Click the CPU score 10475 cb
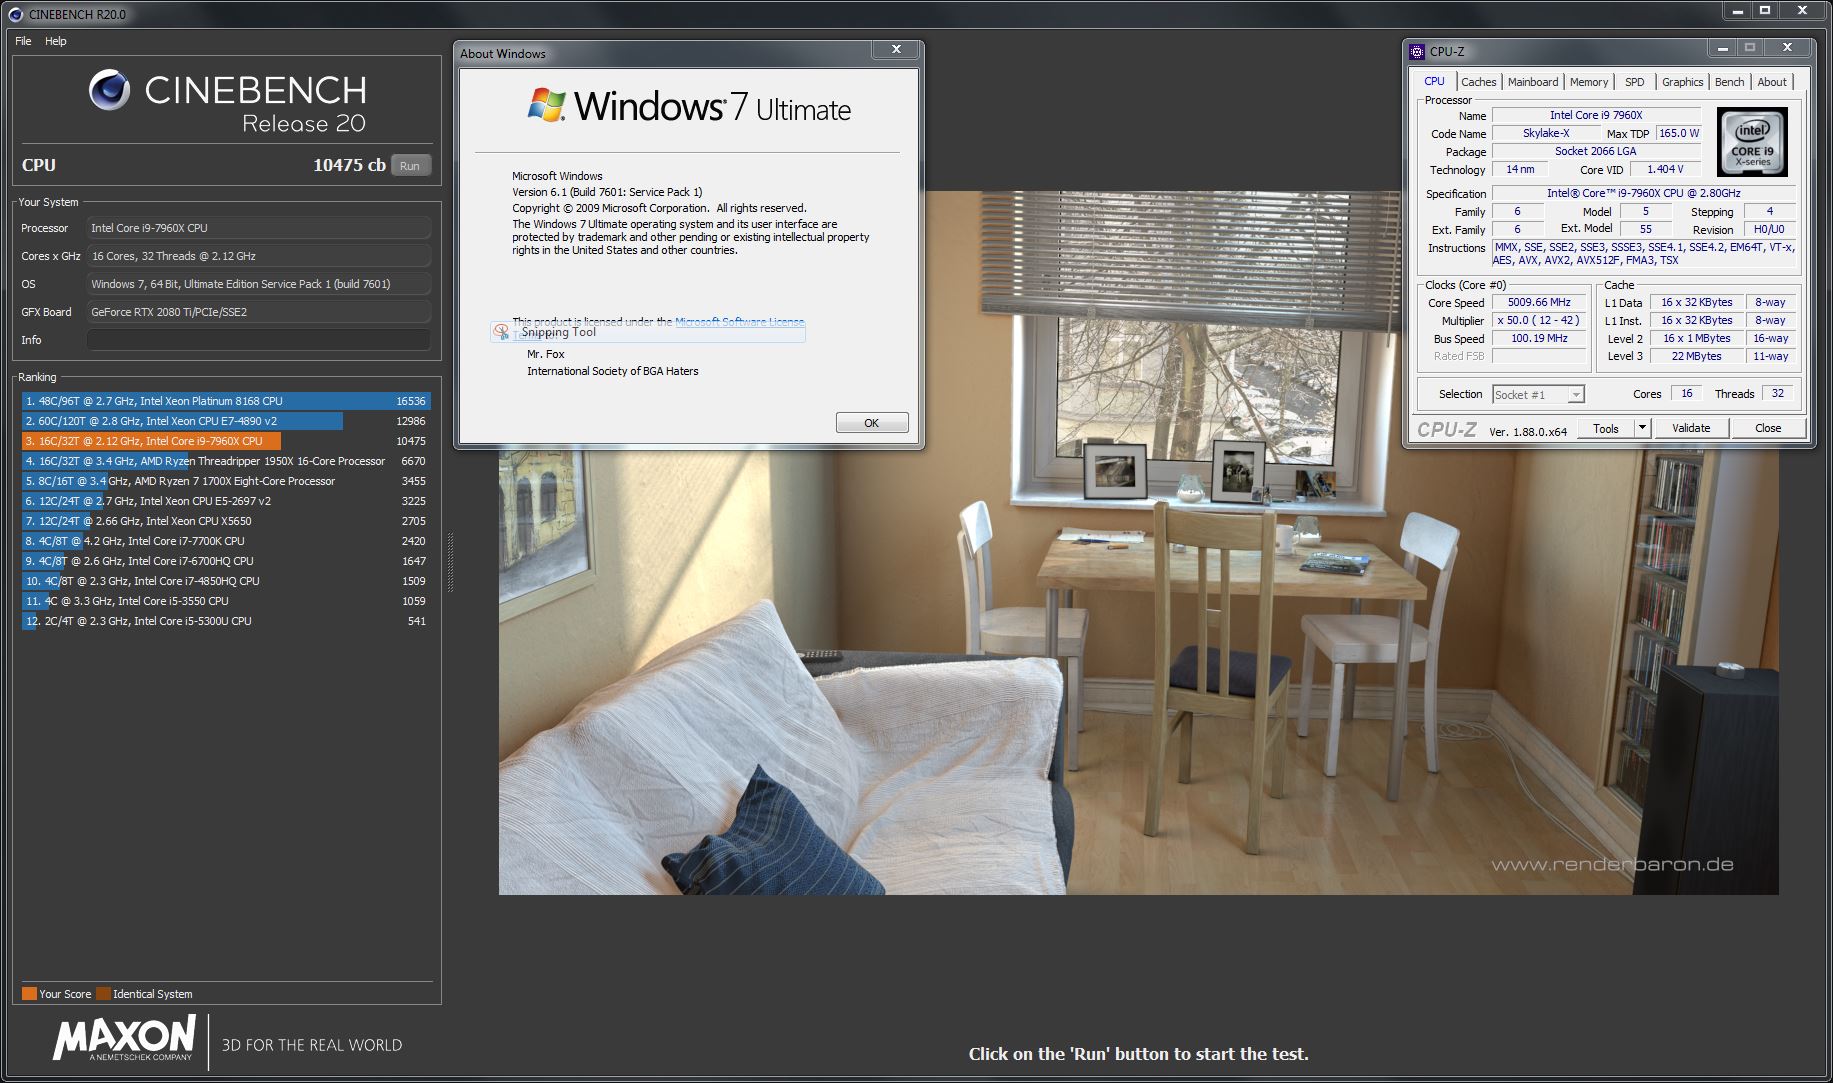1833x1083 pixels. tap(349, 166)
